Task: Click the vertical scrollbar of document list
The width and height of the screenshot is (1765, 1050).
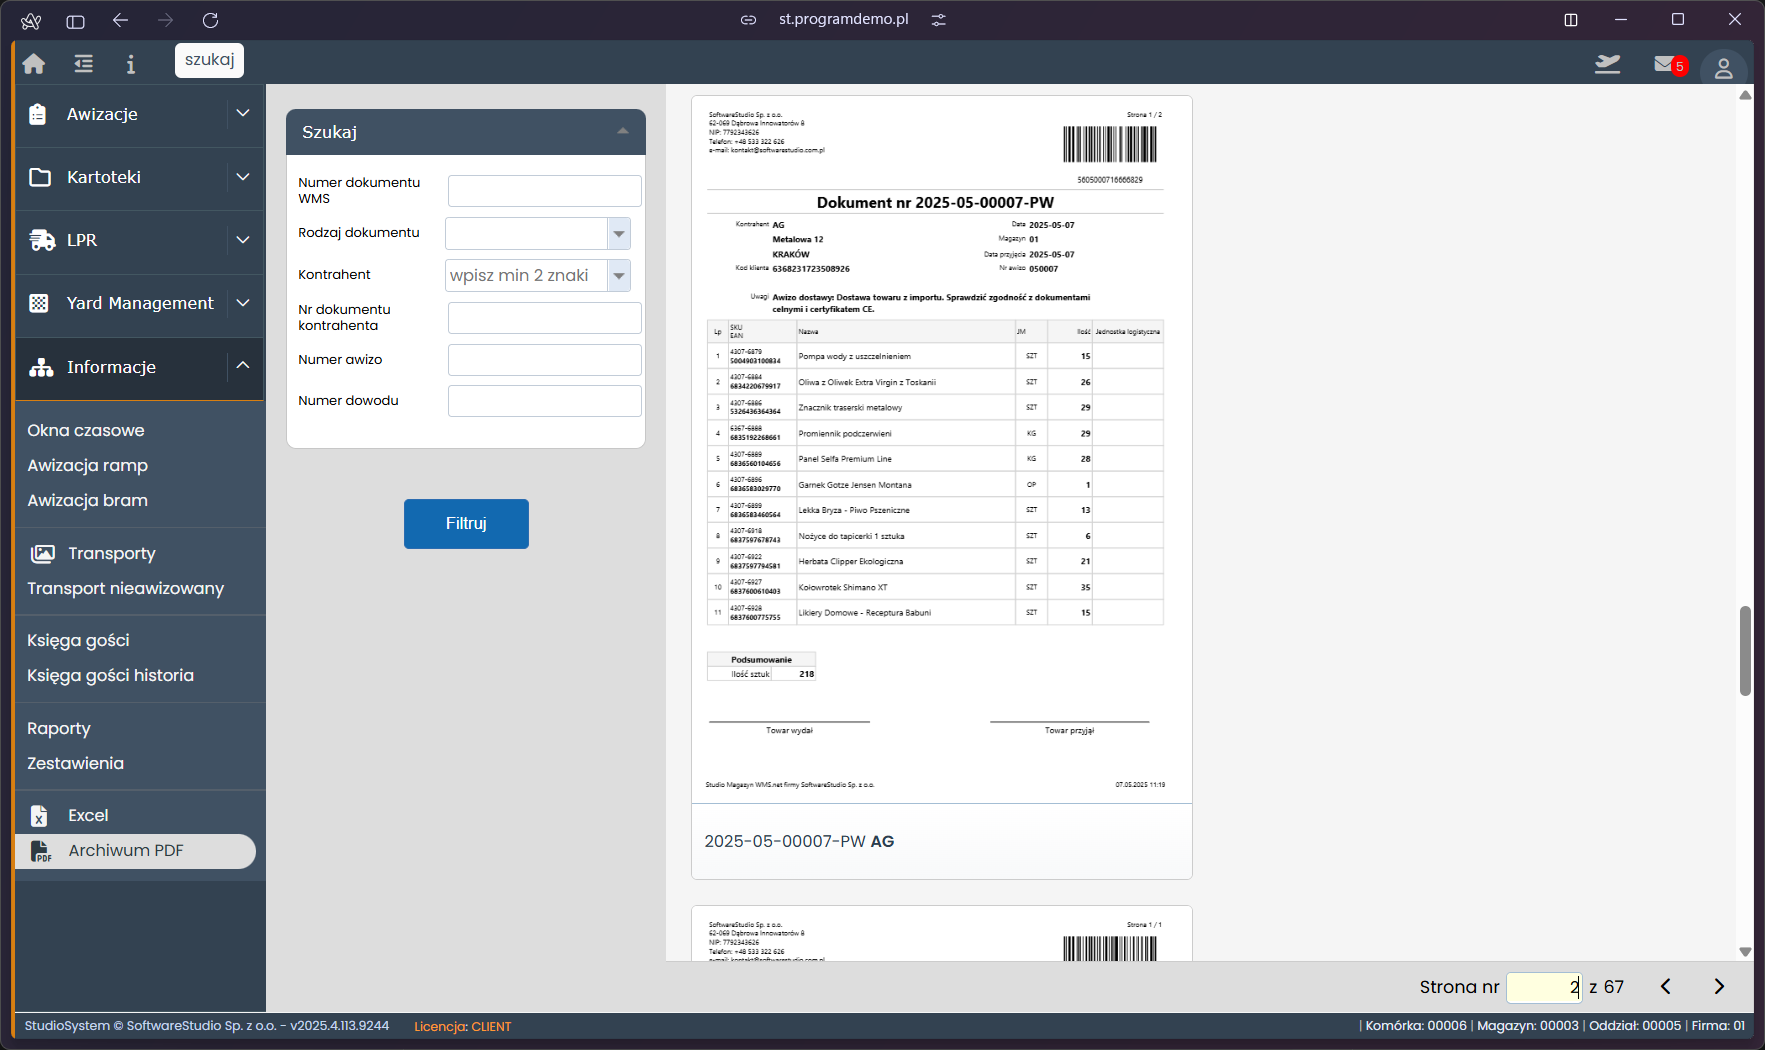Action: (1745, 650)
